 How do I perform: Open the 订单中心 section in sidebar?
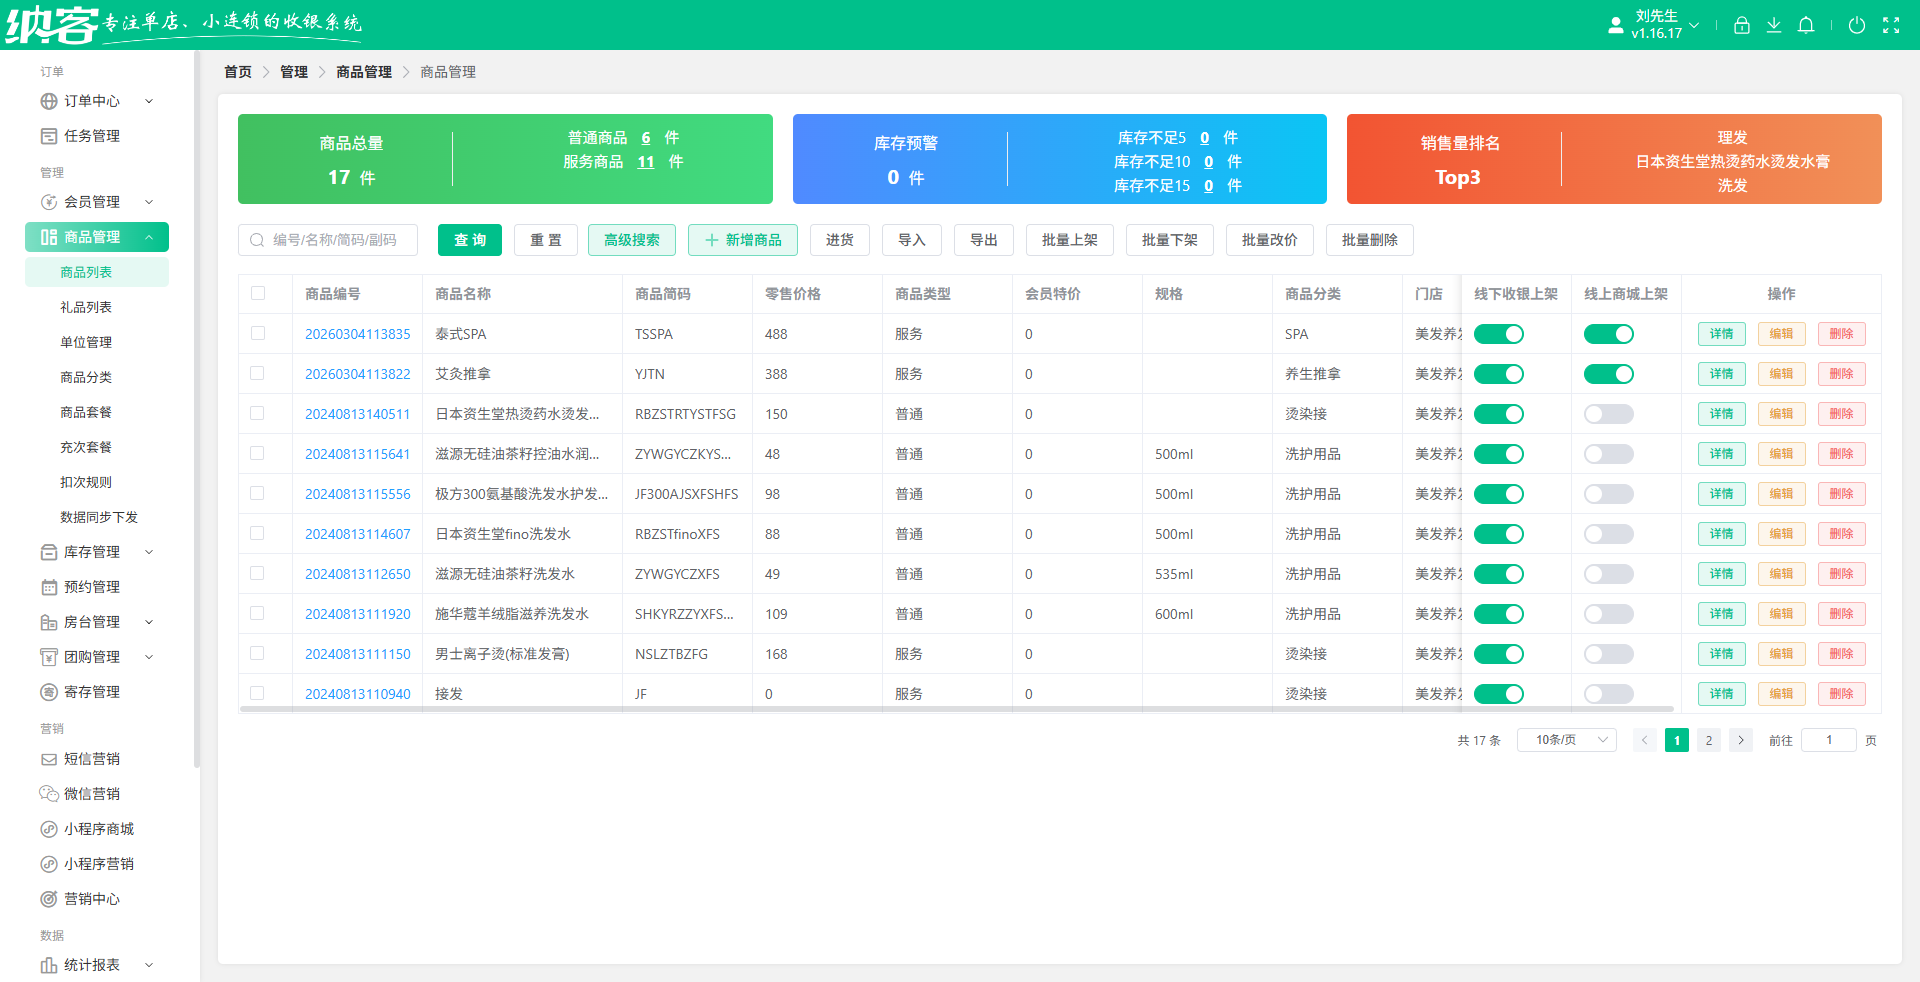coord(88,100)
